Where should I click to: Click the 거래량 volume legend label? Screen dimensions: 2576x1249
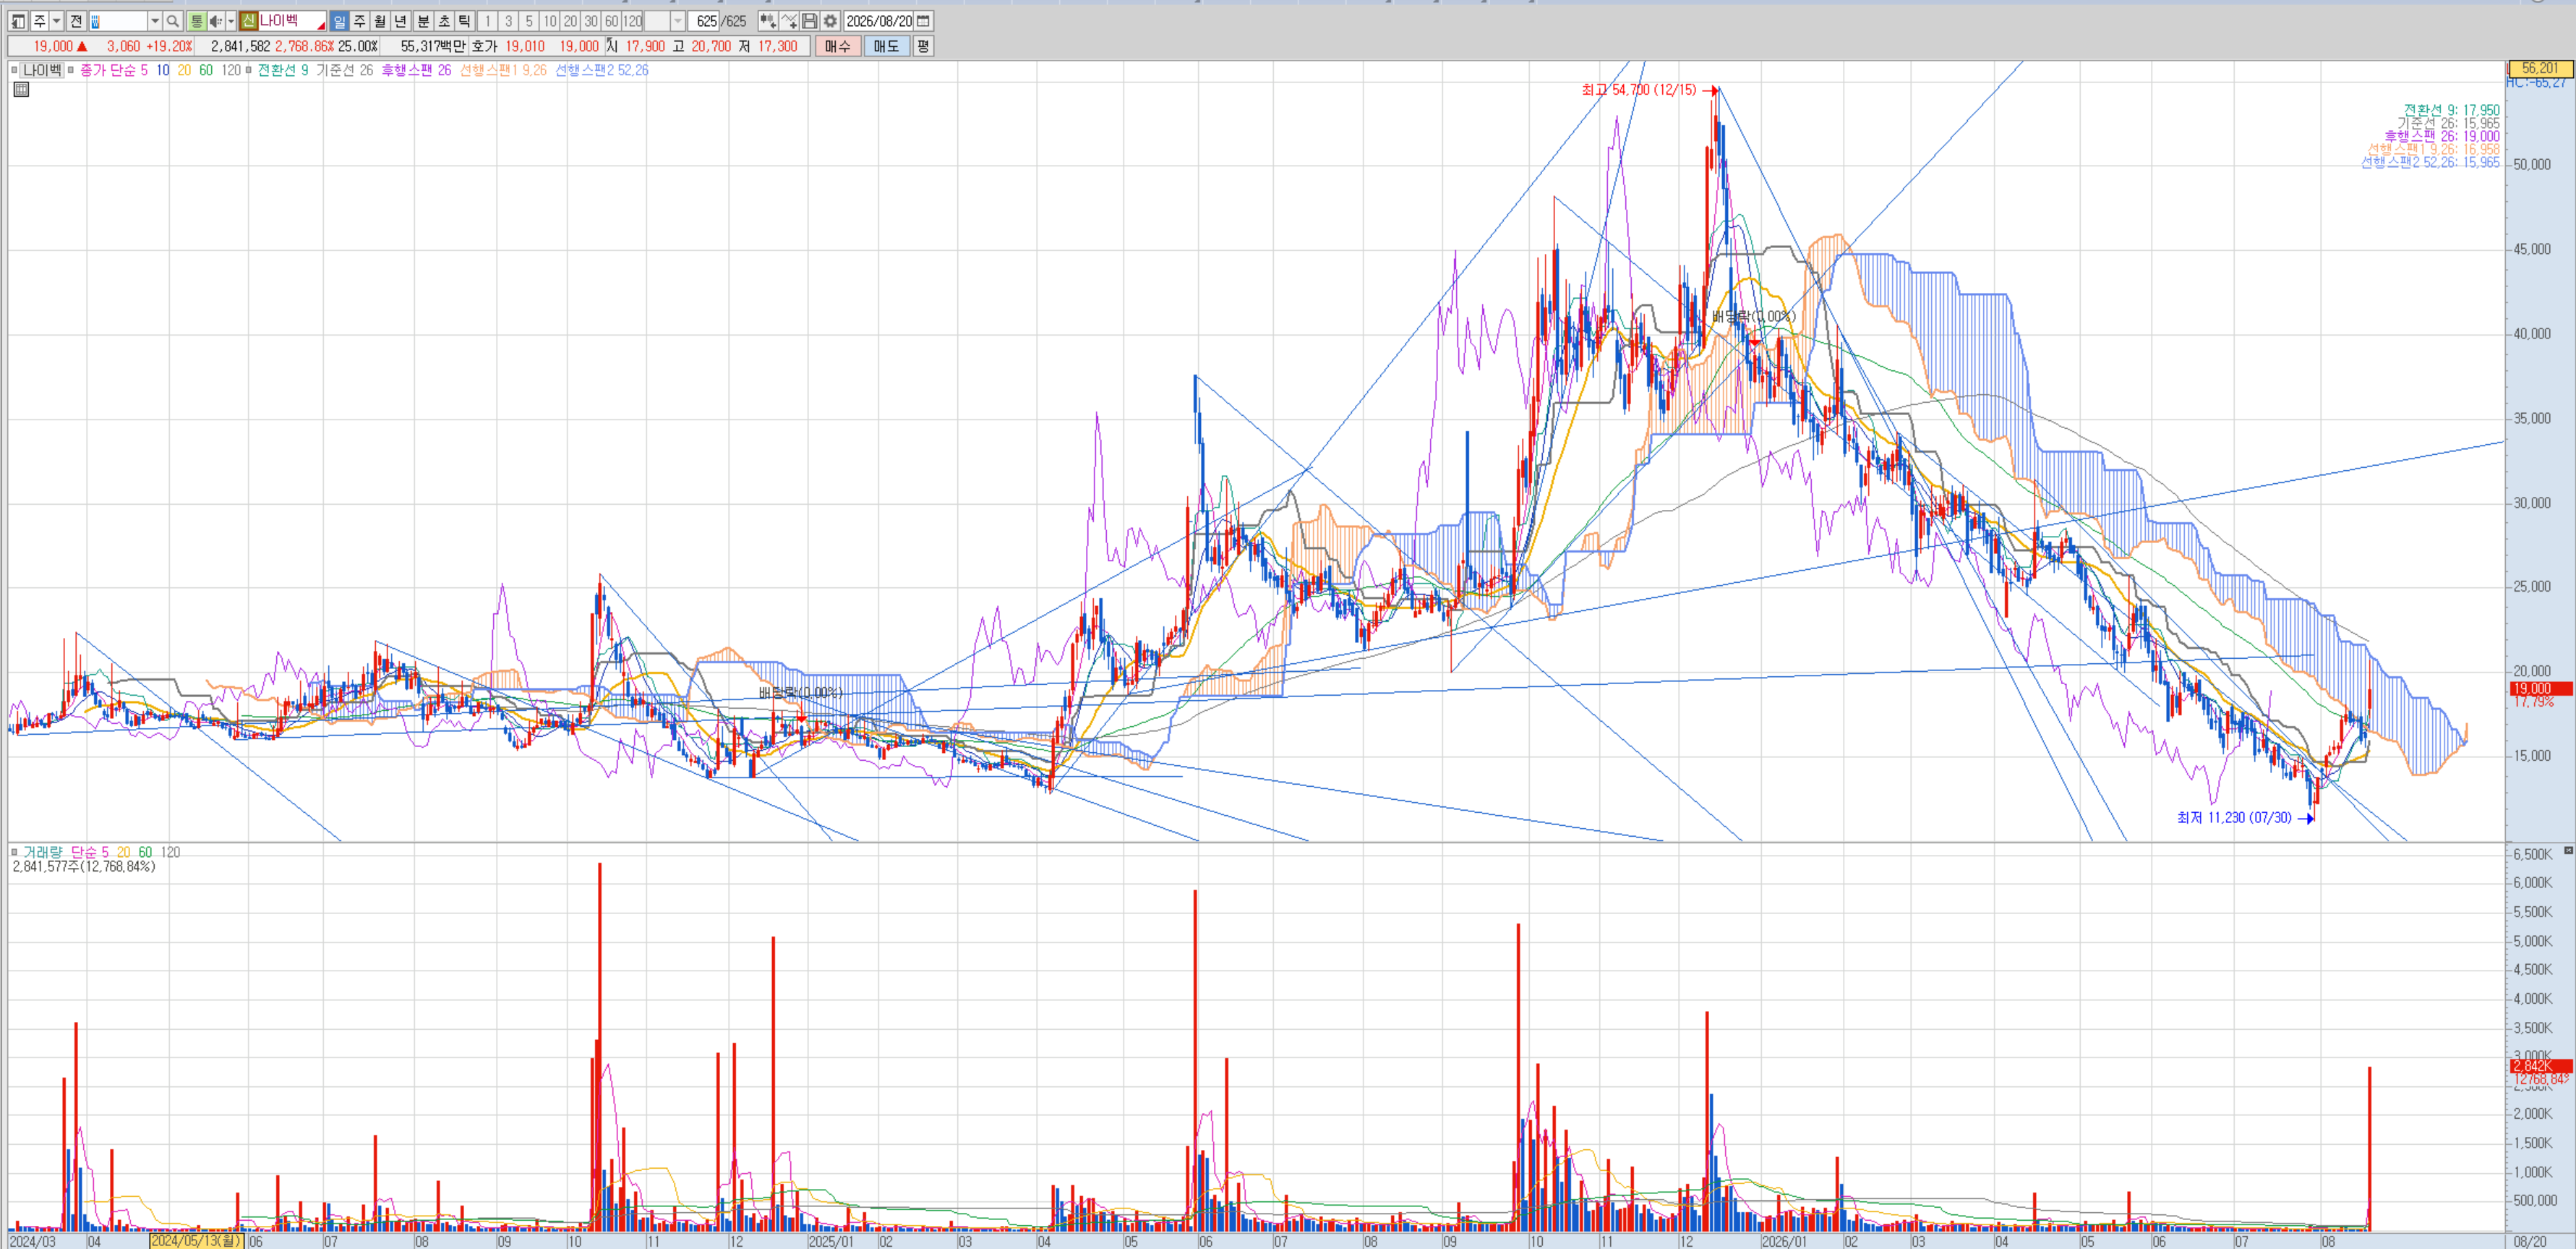point(43,852)
